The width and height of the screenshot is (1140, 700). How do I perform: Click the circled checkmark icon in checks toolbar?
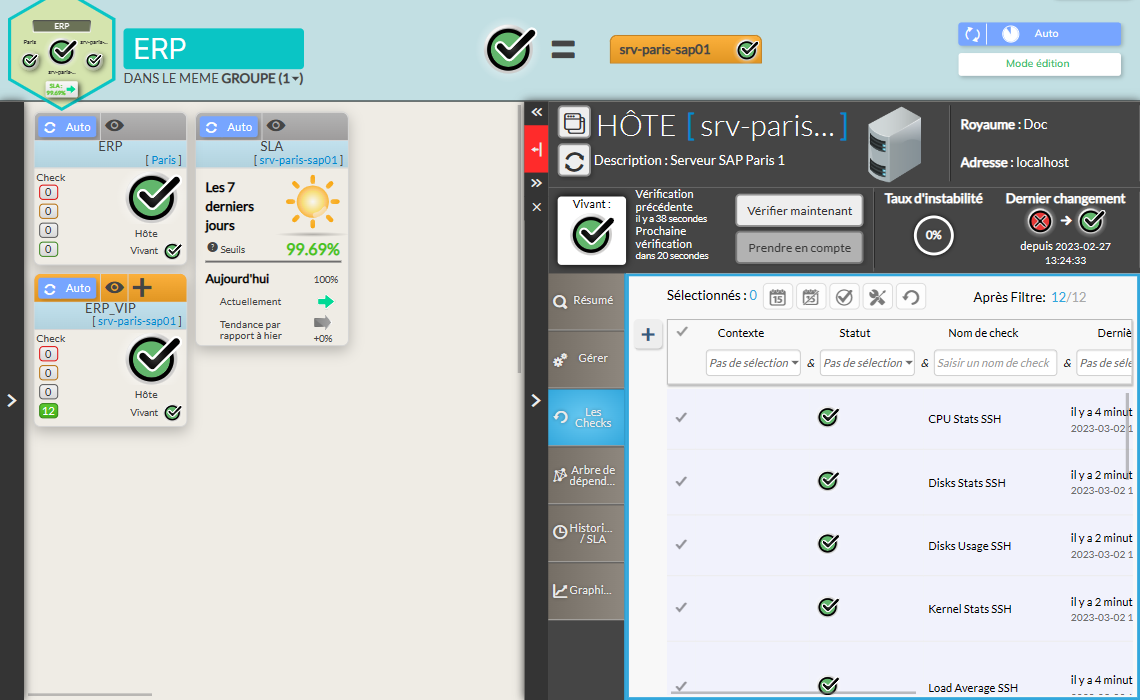point(844,297)
